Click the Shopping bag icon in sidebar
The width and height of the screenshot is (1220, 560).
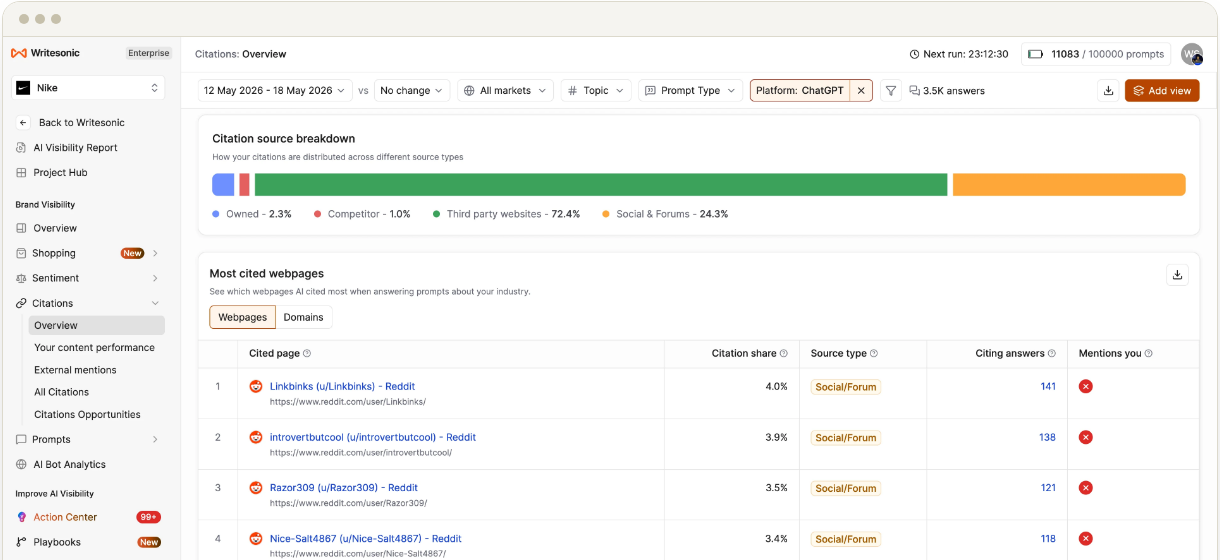click(22, 253)
